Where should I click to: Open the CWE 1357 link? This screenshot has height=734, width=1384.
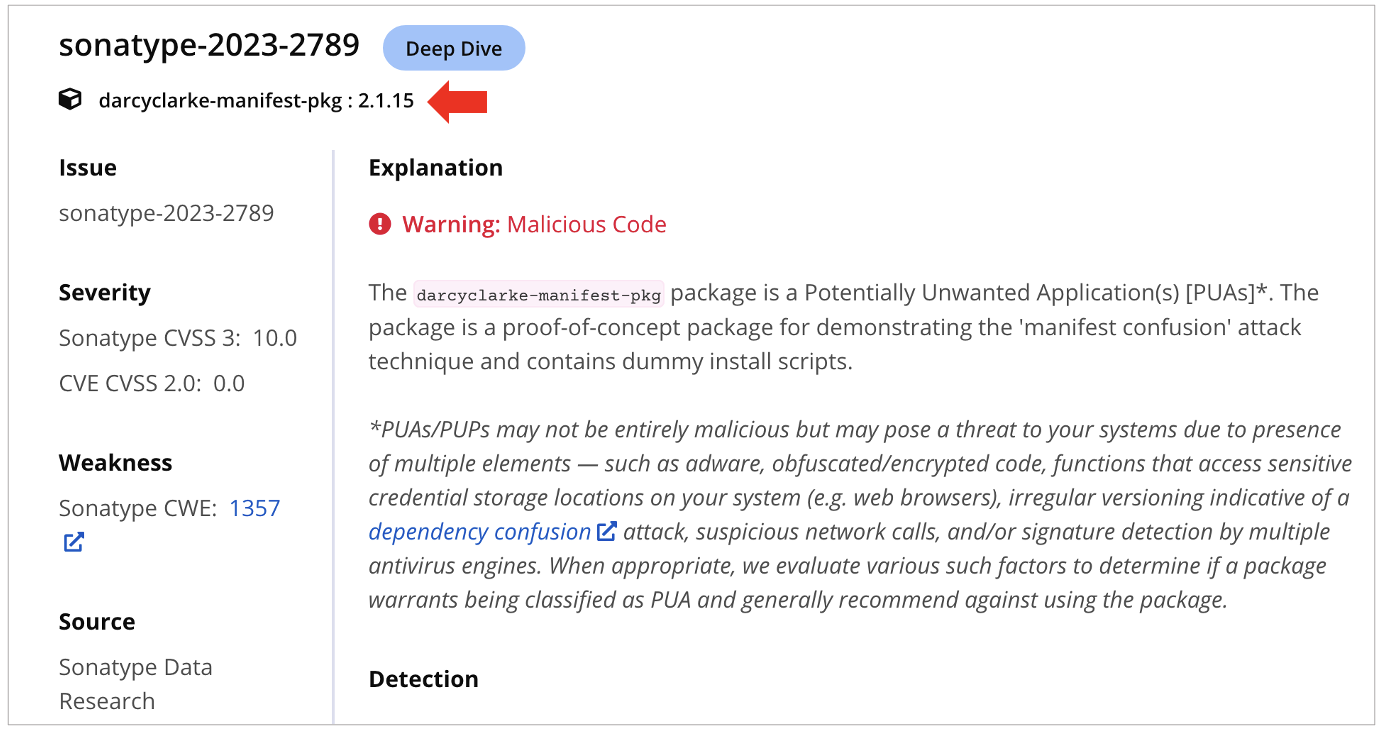[254, 508]
